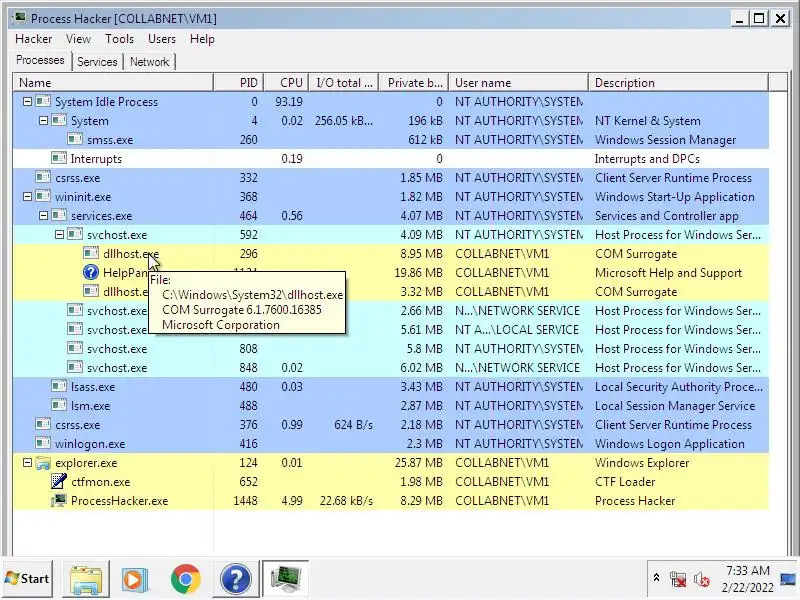The image size is (800, 600).
Task: Open Windows Media Player from taskbar
Action: (x=135, y=579)
